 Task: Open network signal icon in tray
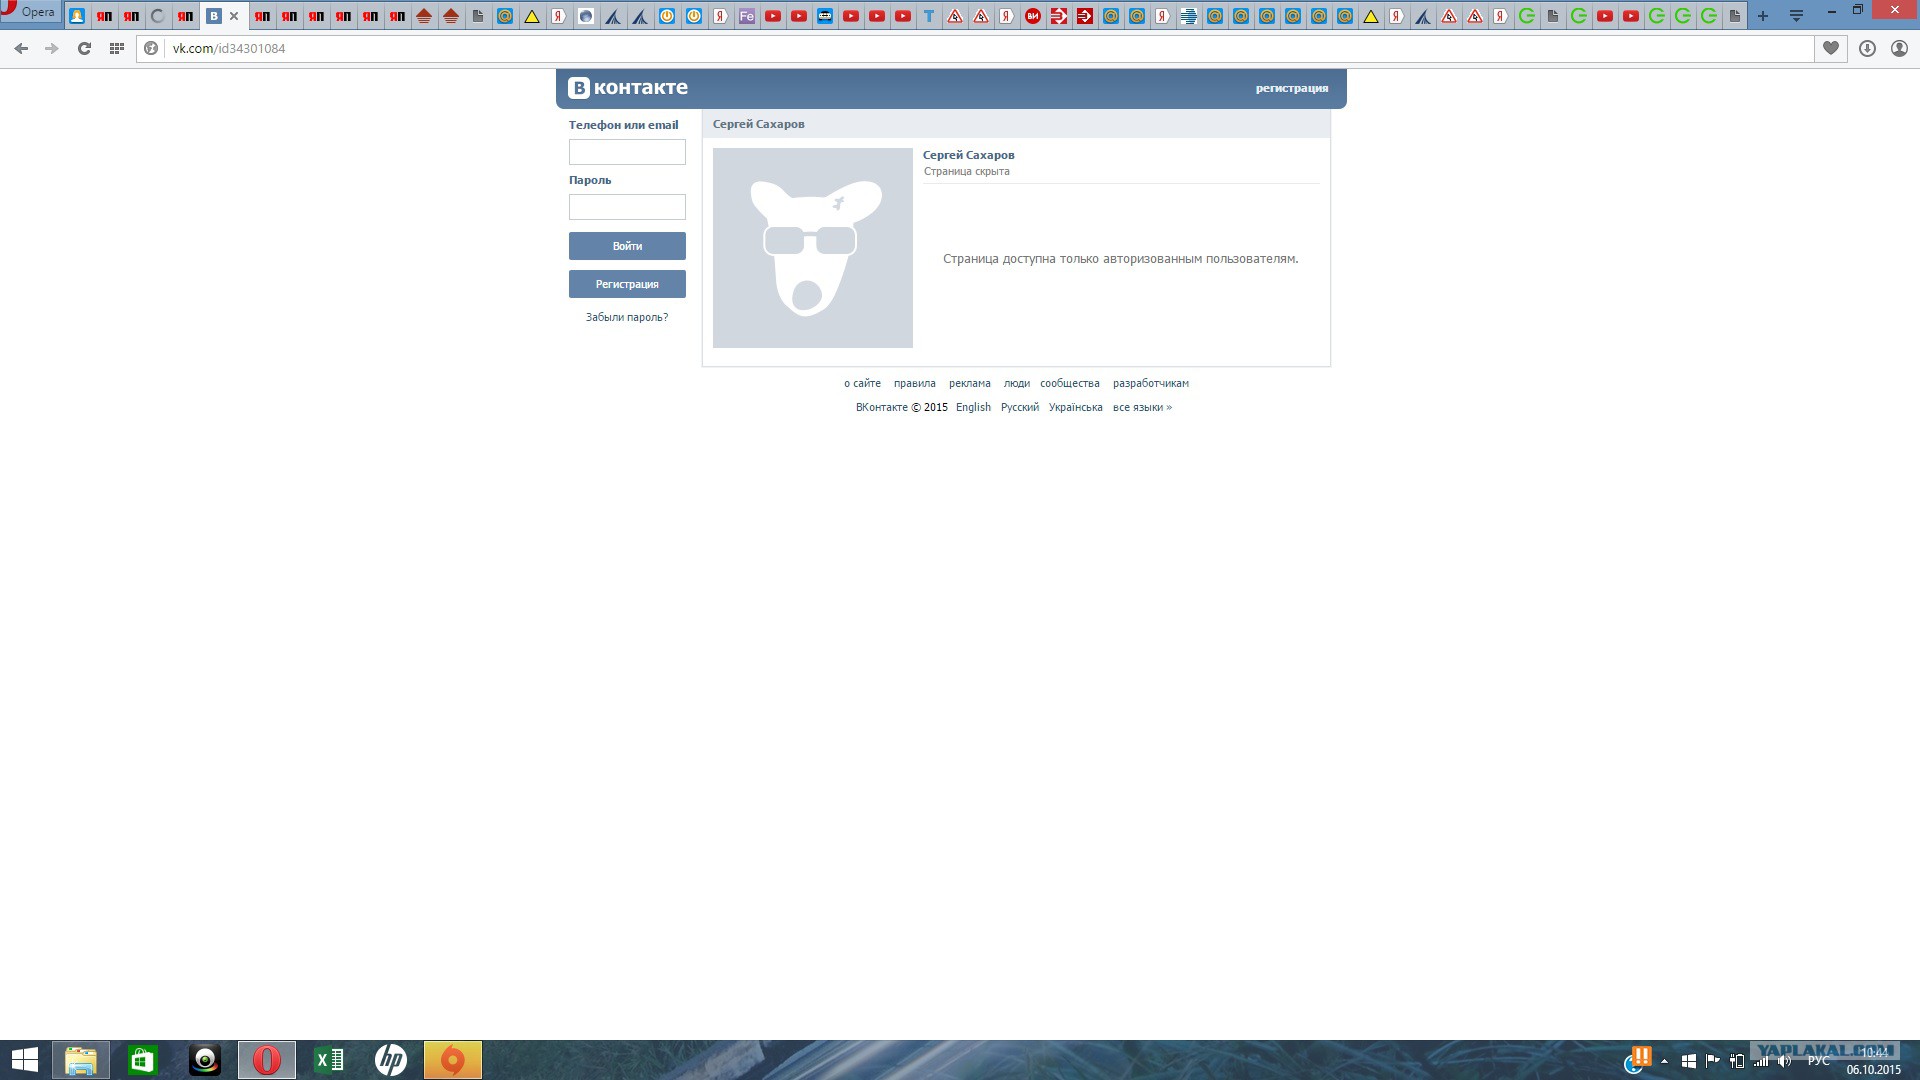click(x=1761, y=1061)
